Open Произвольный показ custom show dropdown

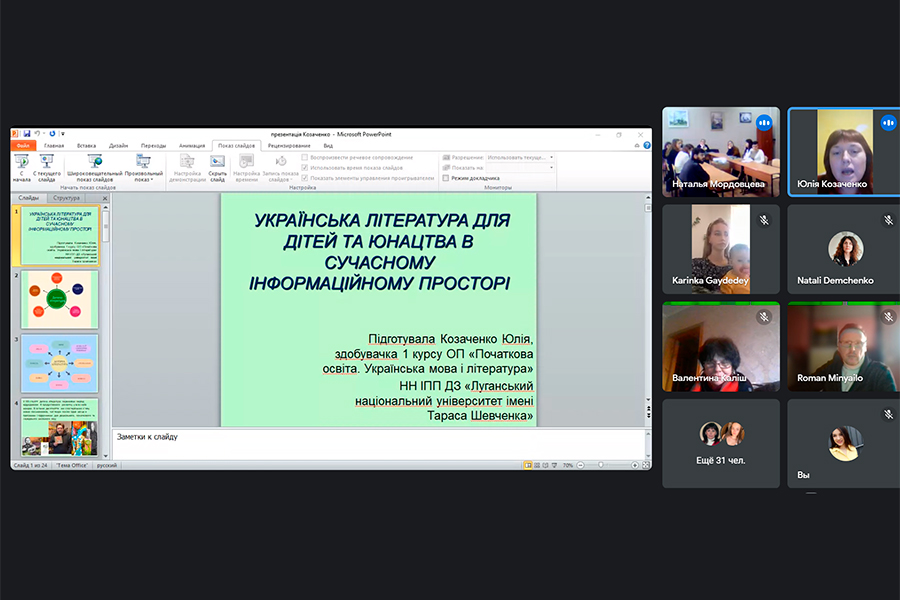point(143,167)
